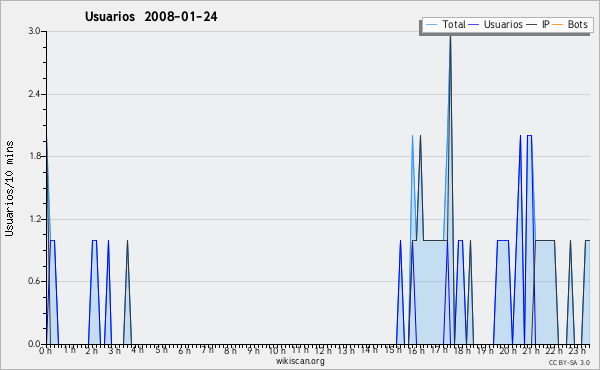Click the light blue Total legend line
The width and height of the screenshot is (600, 370).
tap(431, 25)
